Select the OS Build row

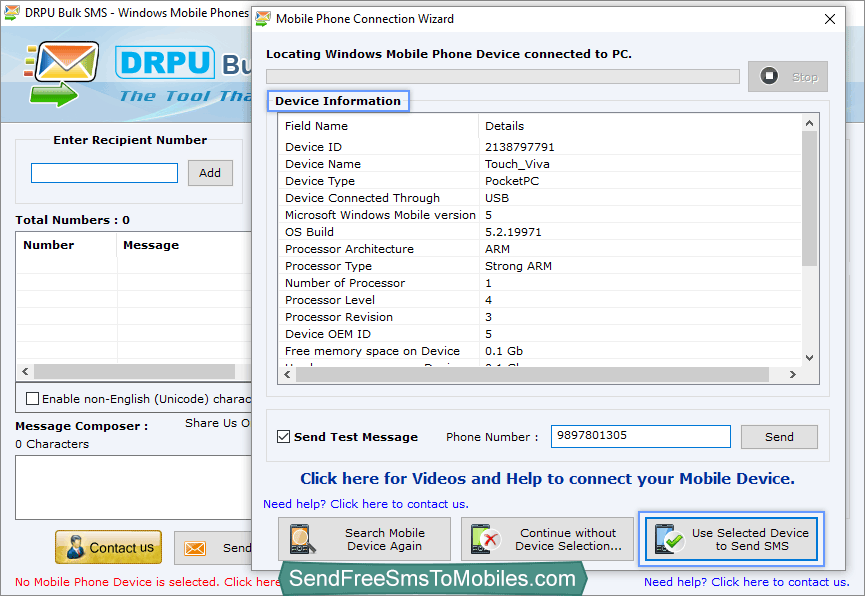pos(540,232)
